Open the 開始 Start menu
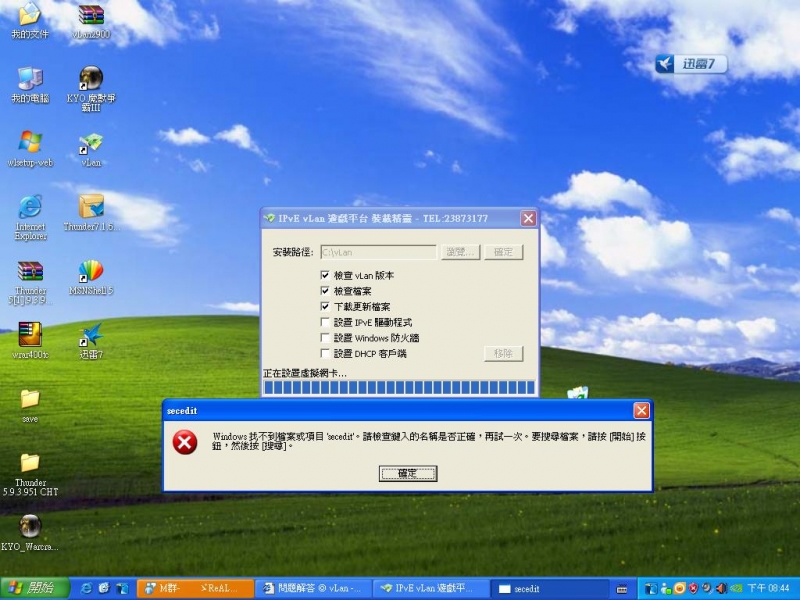Viewport: 800px width, 600px height. [x=33, y=588]
